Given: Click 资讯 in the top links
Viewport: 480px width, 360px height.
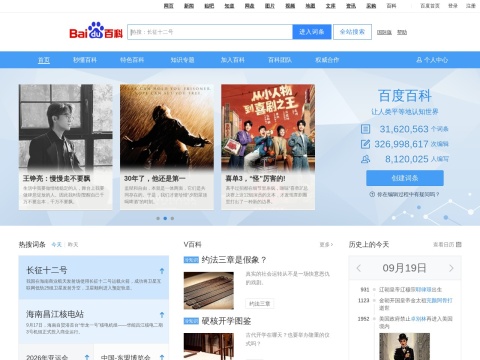Looking at the screenshot, I should (351, 6).
